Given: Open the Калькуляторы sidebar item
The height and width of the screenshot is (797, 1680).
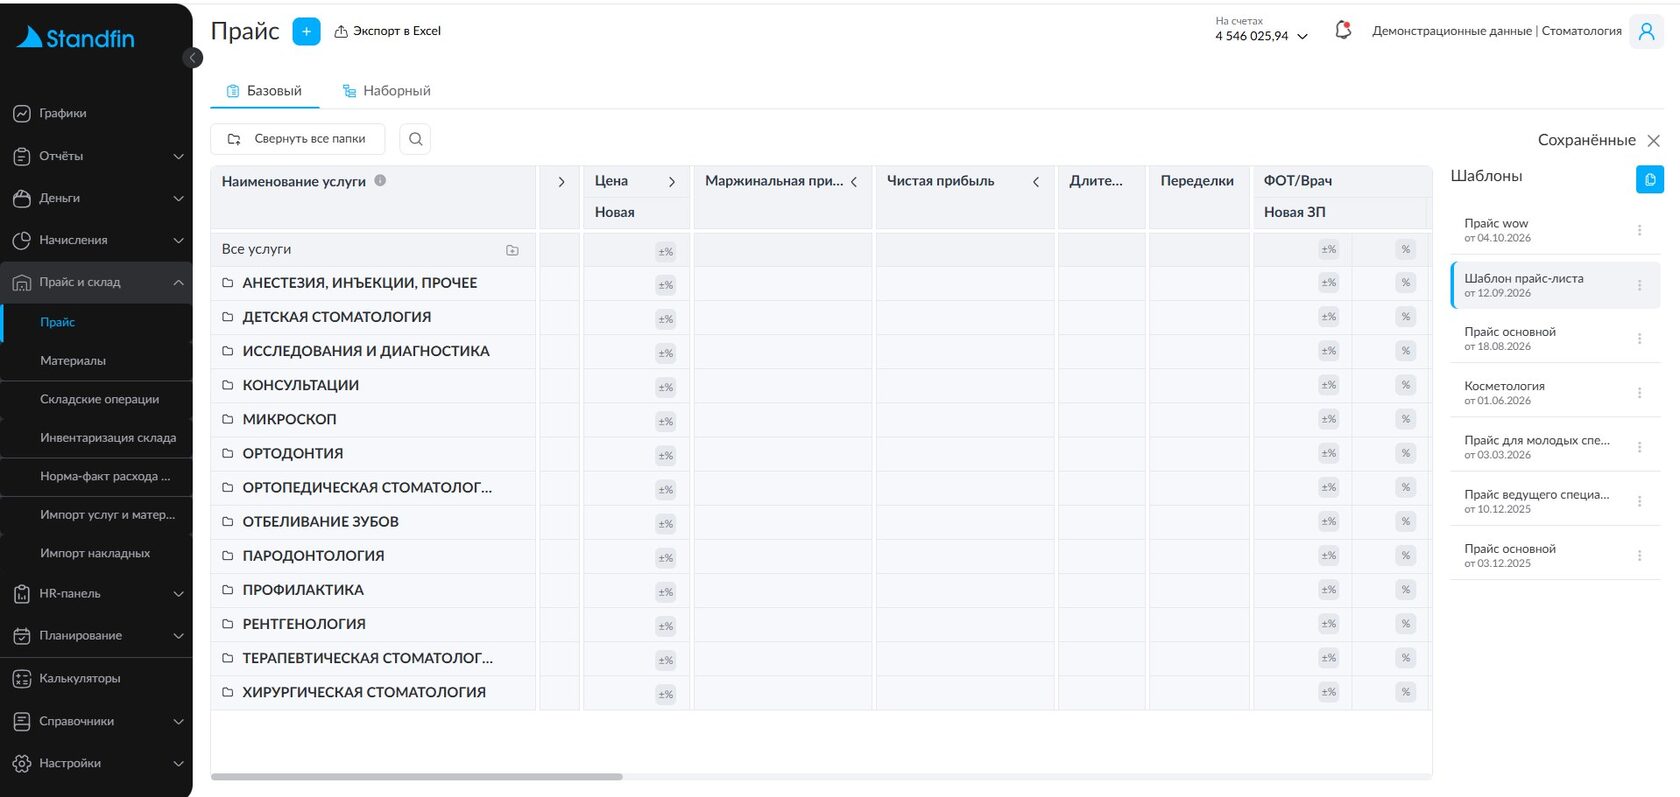Looking at the screenshot, I should pyautogui.click(x=96, y=678).
